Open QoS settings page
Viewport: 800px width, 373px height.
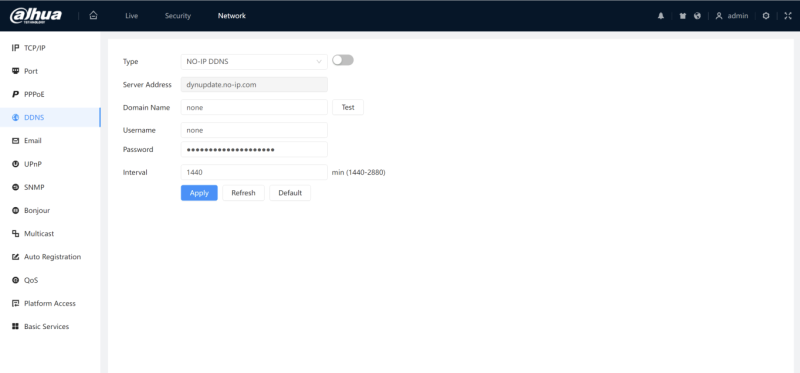tap(50, 280)
